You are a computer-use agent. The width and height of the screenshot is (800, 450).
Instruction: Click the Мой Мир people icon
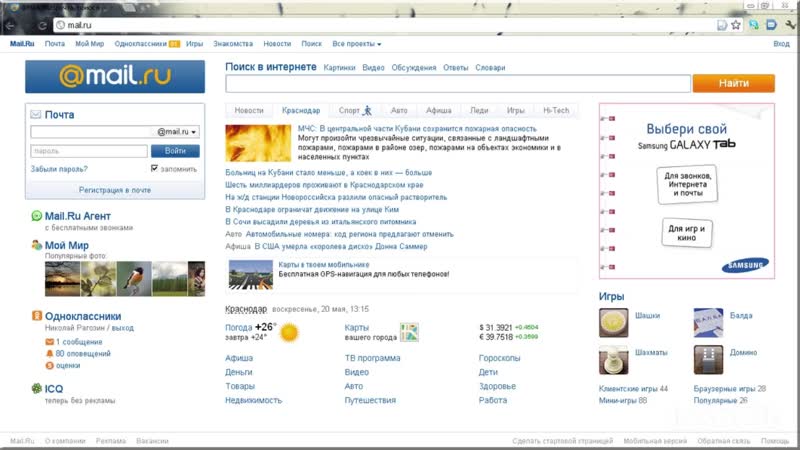point(37,245)
